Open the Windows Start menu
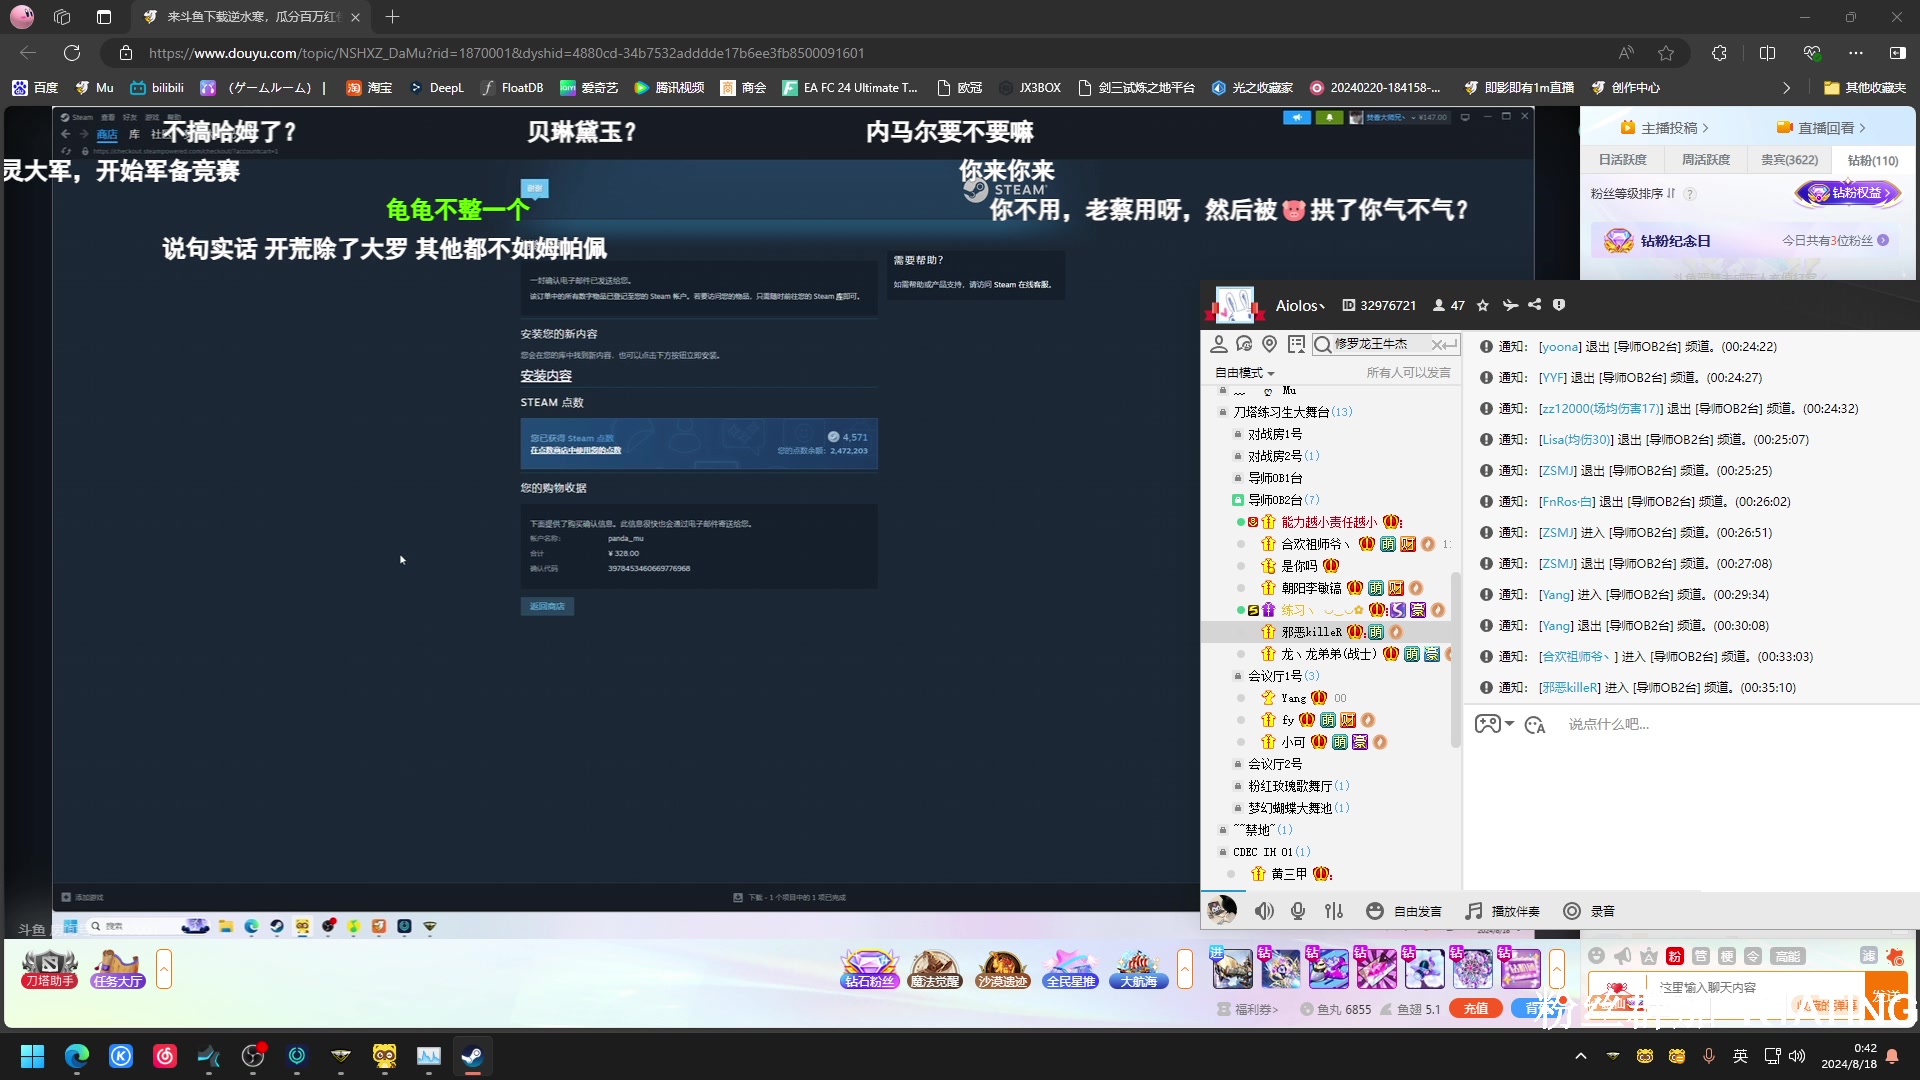1920x1080 pixels. (x=32, y=1056)
